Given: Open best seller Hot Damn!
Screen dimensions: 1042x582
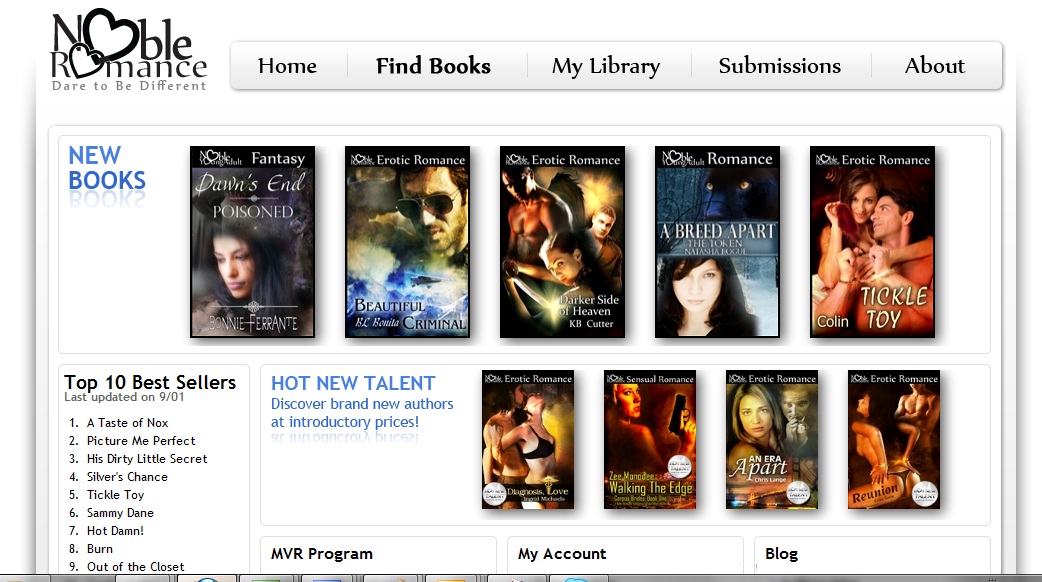Looking at the screenshot, I should coord(115,531).
